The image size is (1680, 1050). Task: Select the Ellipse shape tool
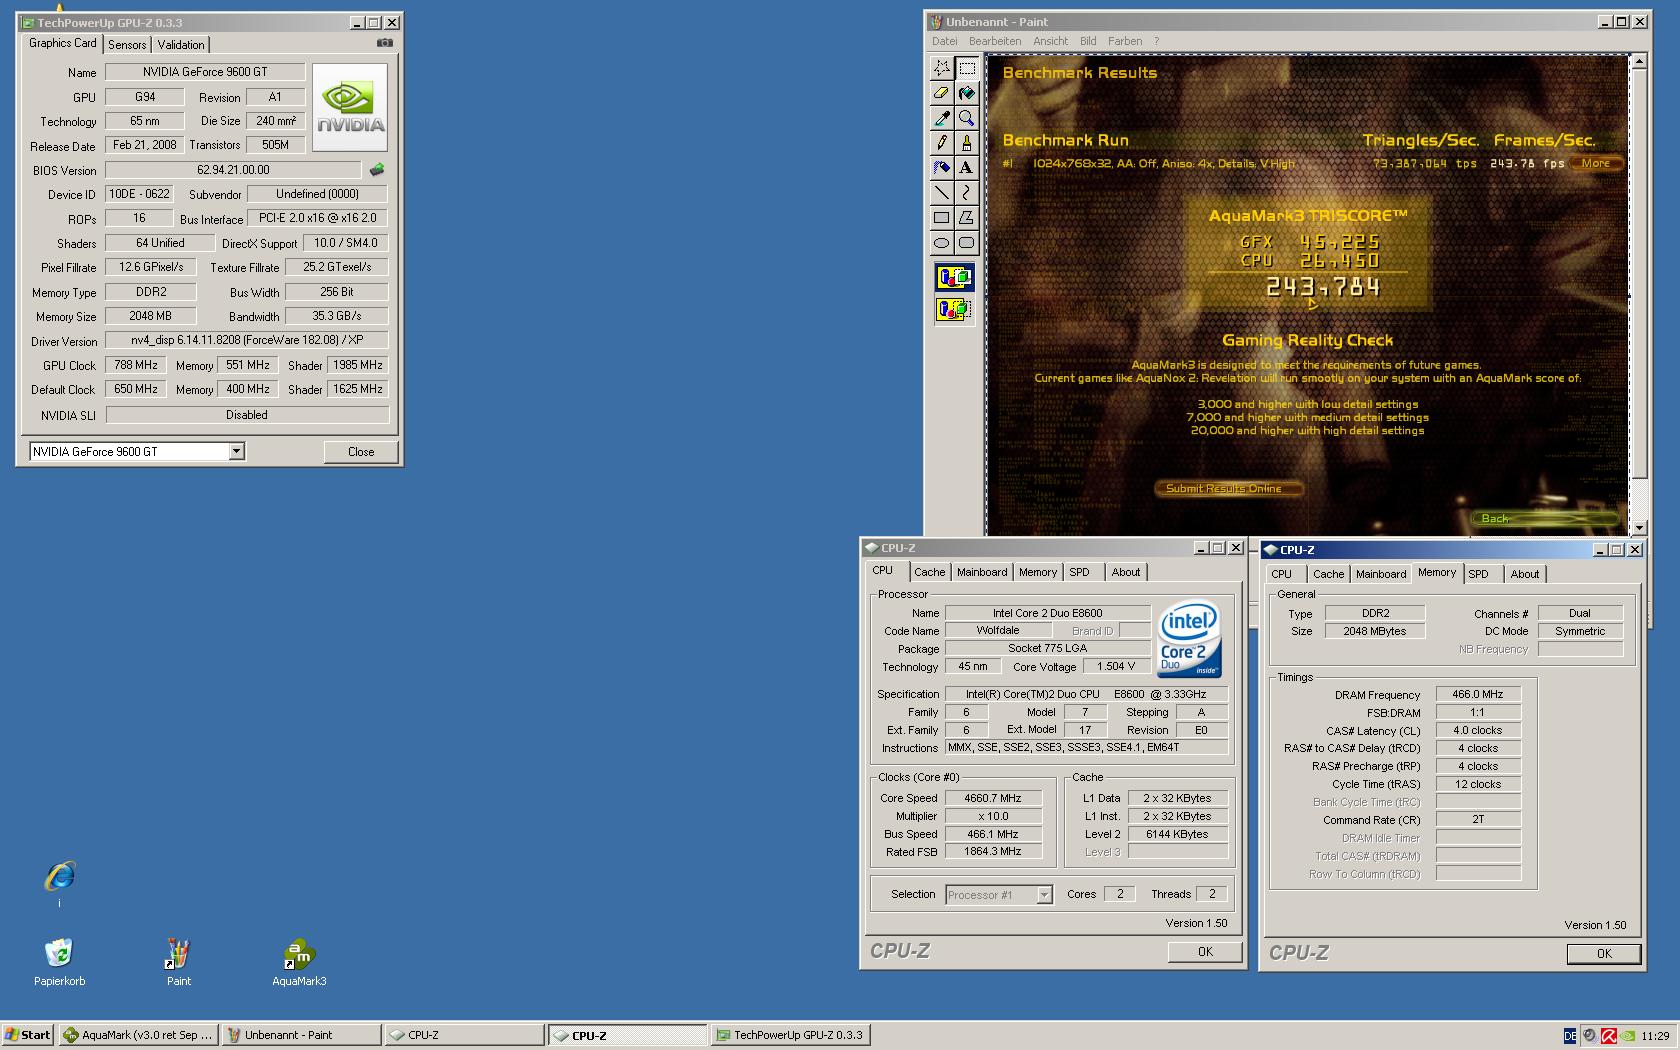tap(942, 243)
